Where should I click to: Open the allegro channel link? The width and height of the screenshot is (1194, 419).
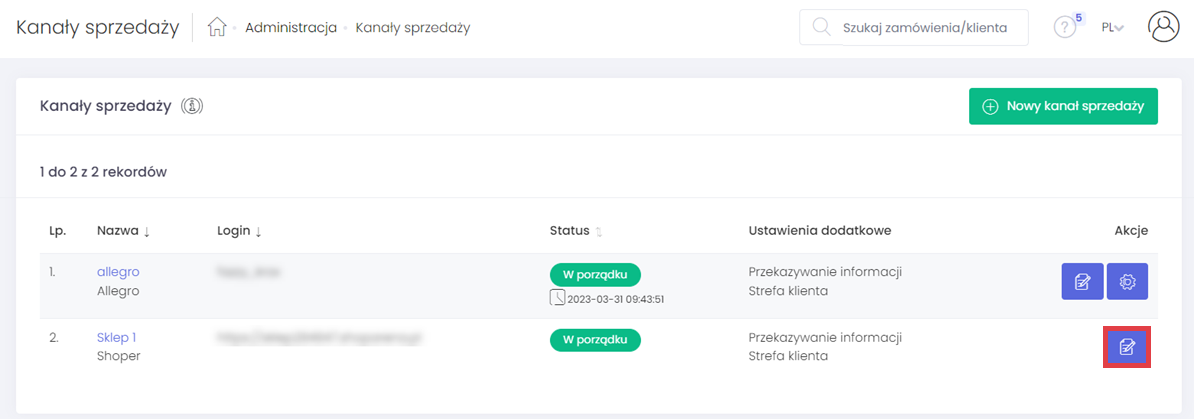[x=118, y=271]
